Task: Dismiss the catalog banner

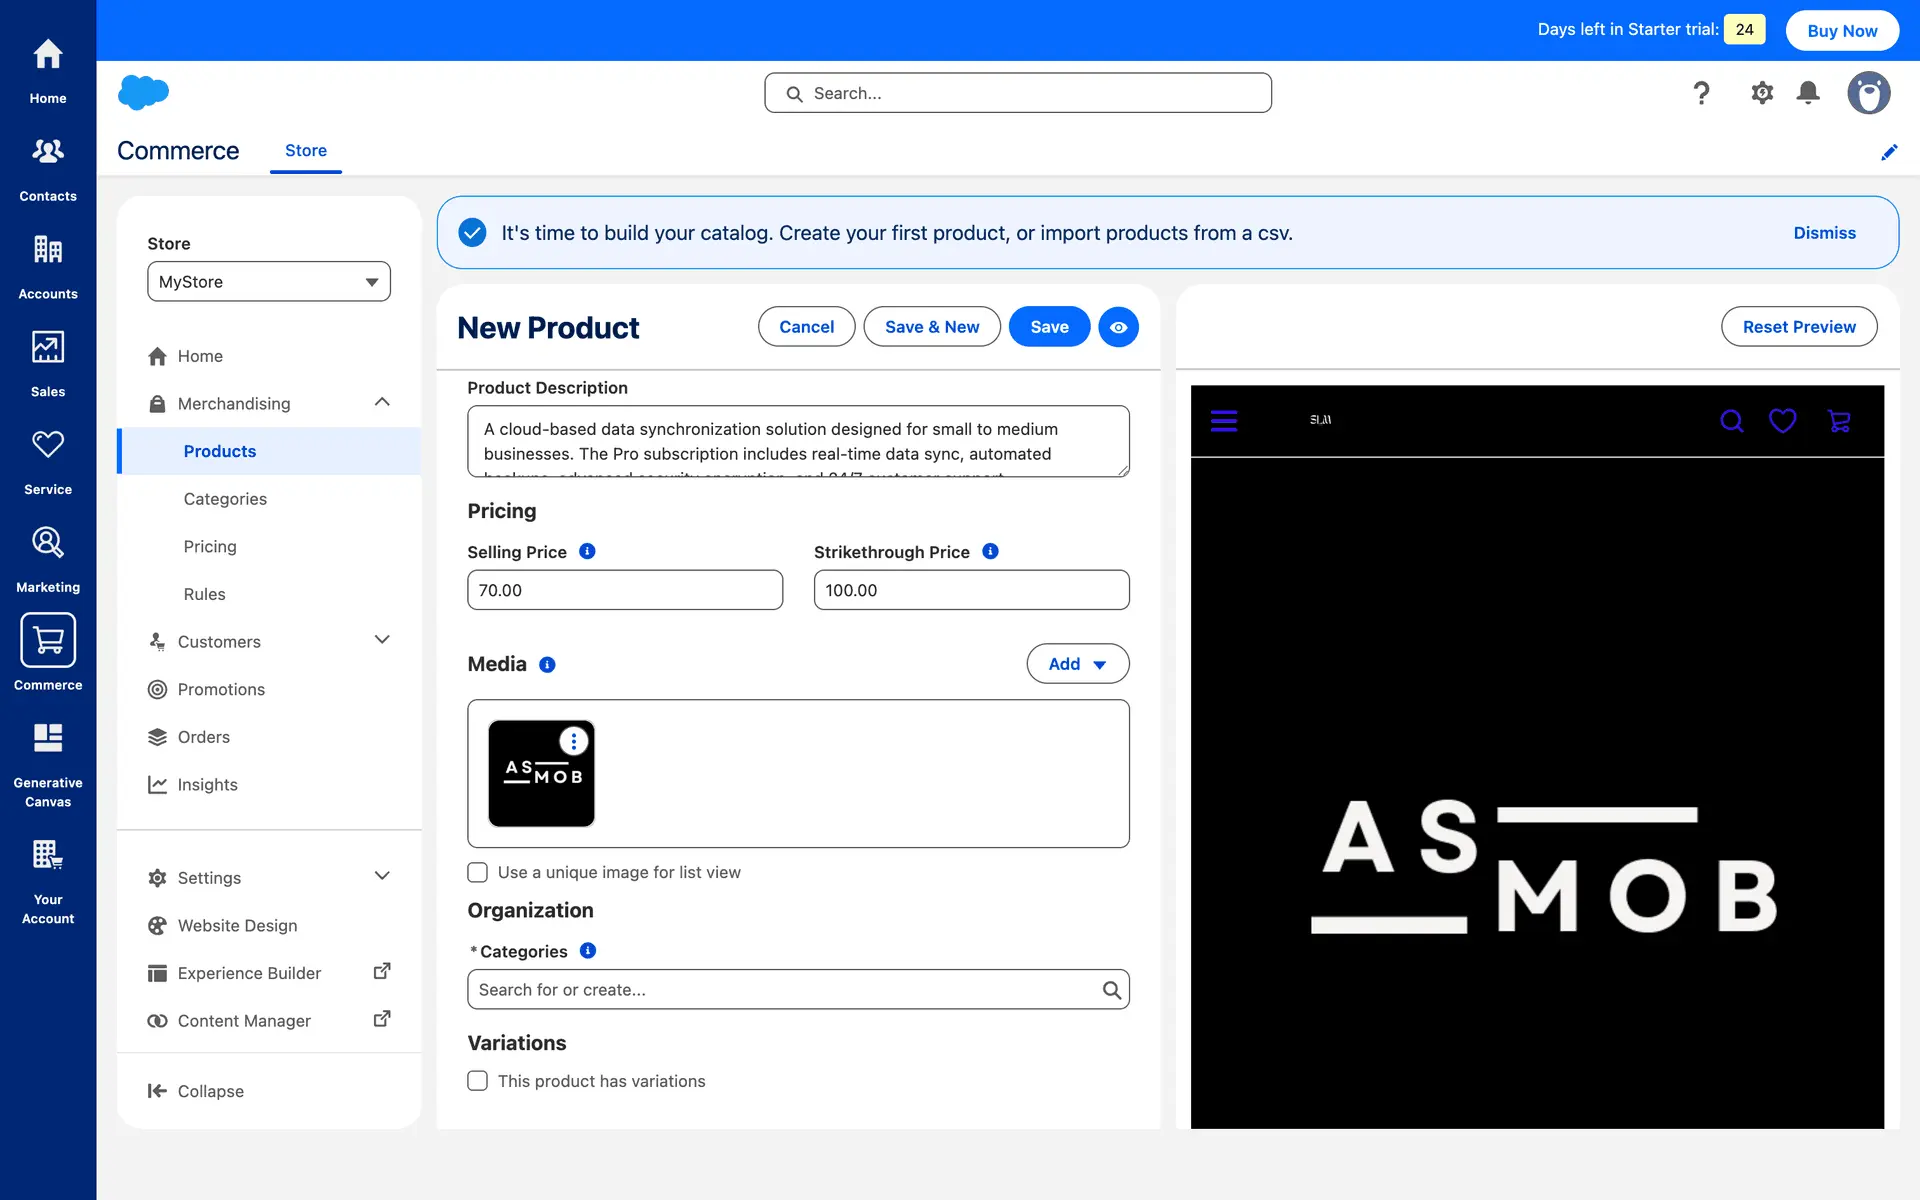Action: 1824,233
